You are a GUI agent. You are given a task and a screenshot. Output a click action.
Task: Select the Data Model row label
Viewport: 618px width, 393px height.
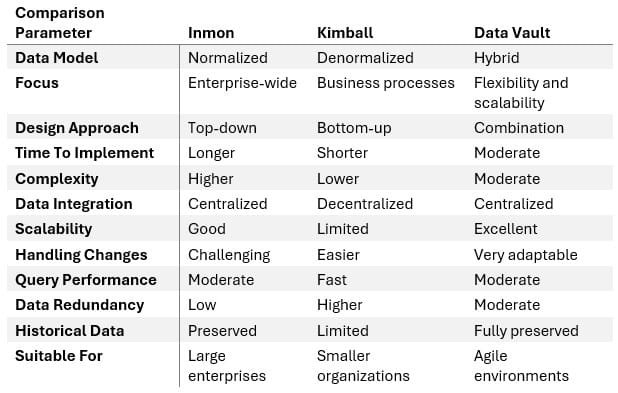[x=57, y=58]
